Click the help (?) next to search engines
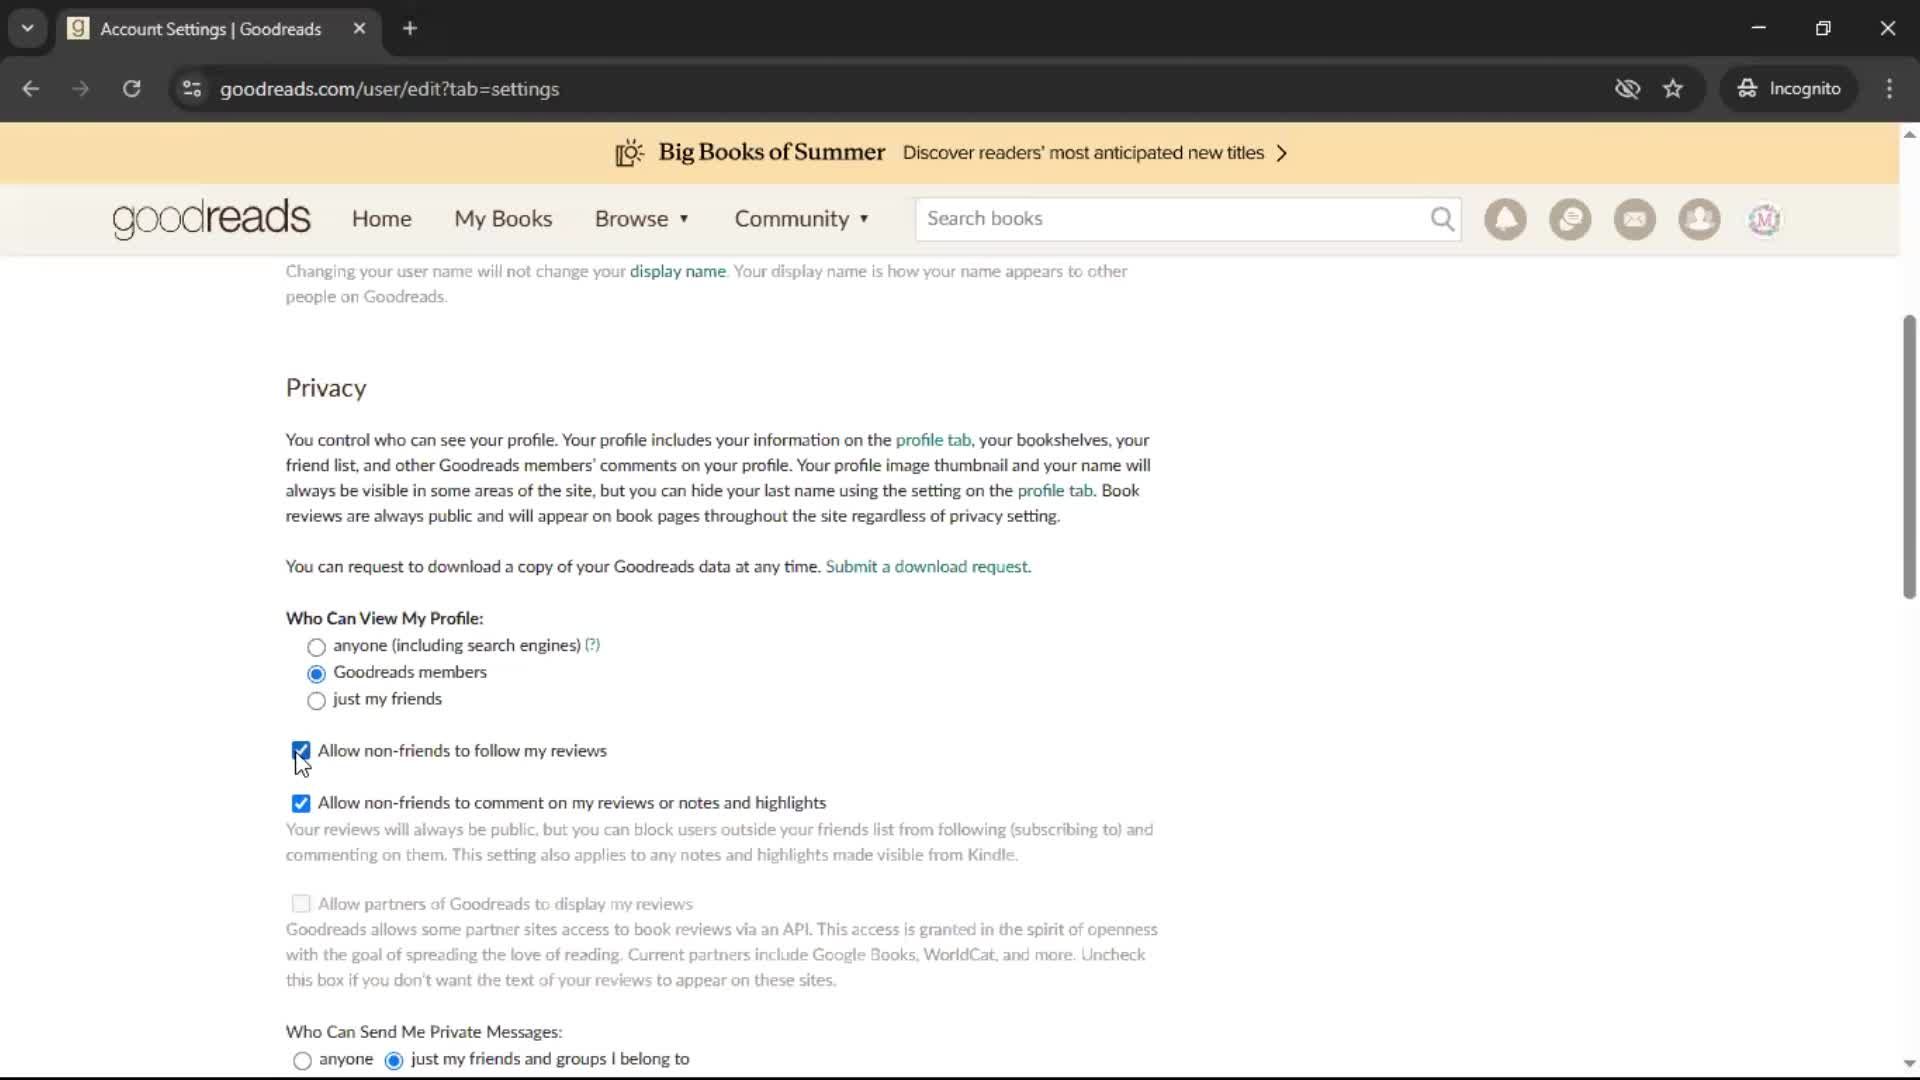Screen dimensions: 1920x1080 (x=593, y=645)
